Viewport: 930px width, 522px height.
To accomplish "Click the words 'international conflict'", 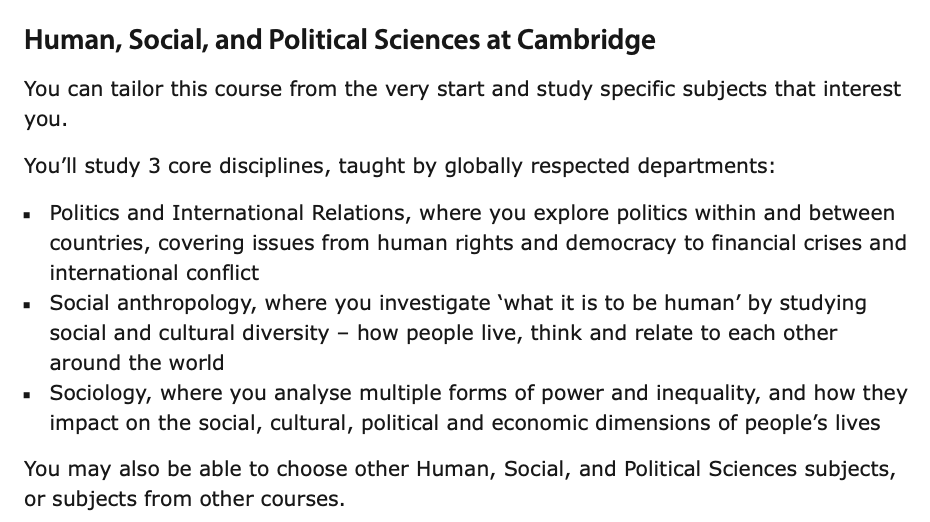I will pos(154,272).
